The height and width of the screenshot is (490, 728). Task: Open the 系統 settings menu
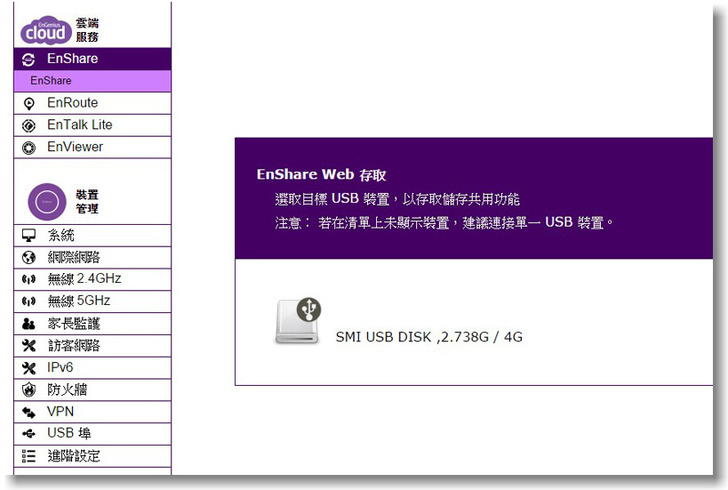[92, 235]
